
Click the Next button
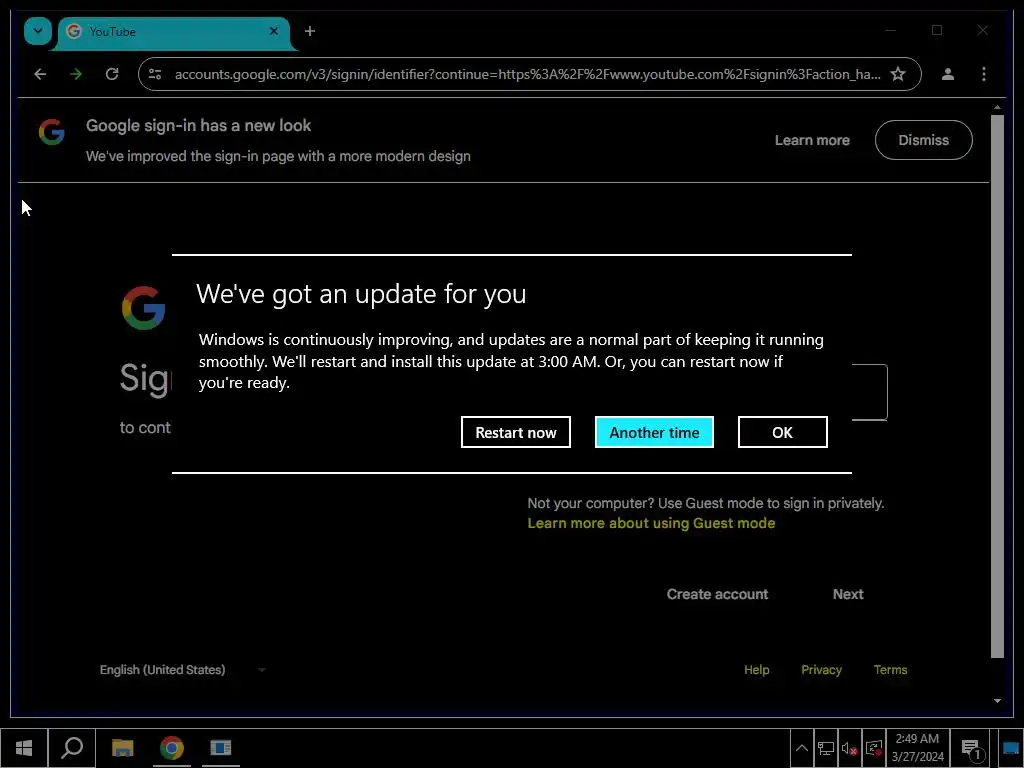[848, 594]
